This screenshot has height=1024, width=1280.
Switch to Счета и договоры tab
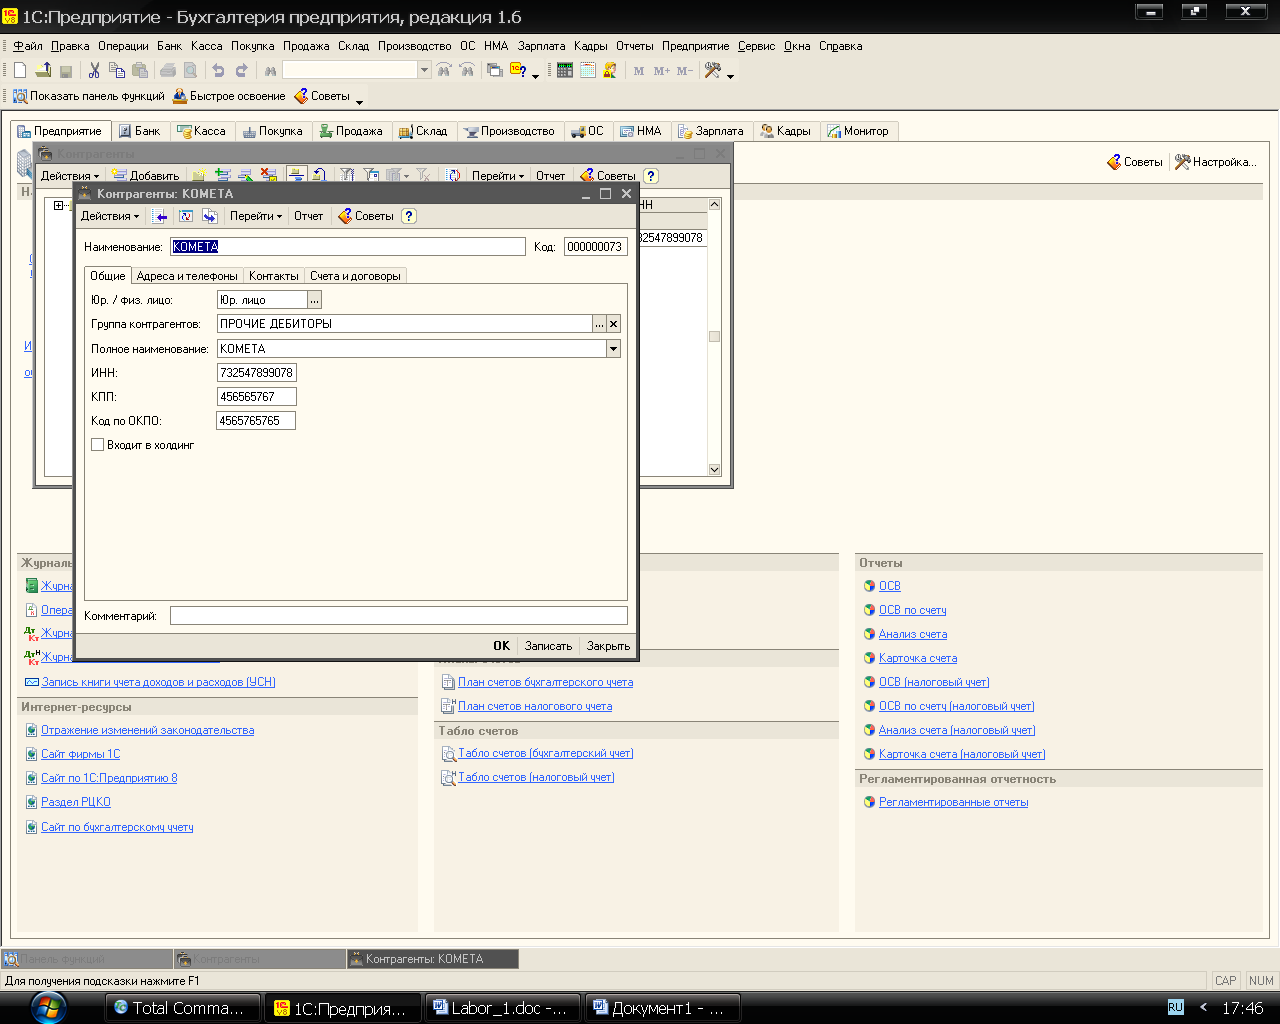point(355,276)
